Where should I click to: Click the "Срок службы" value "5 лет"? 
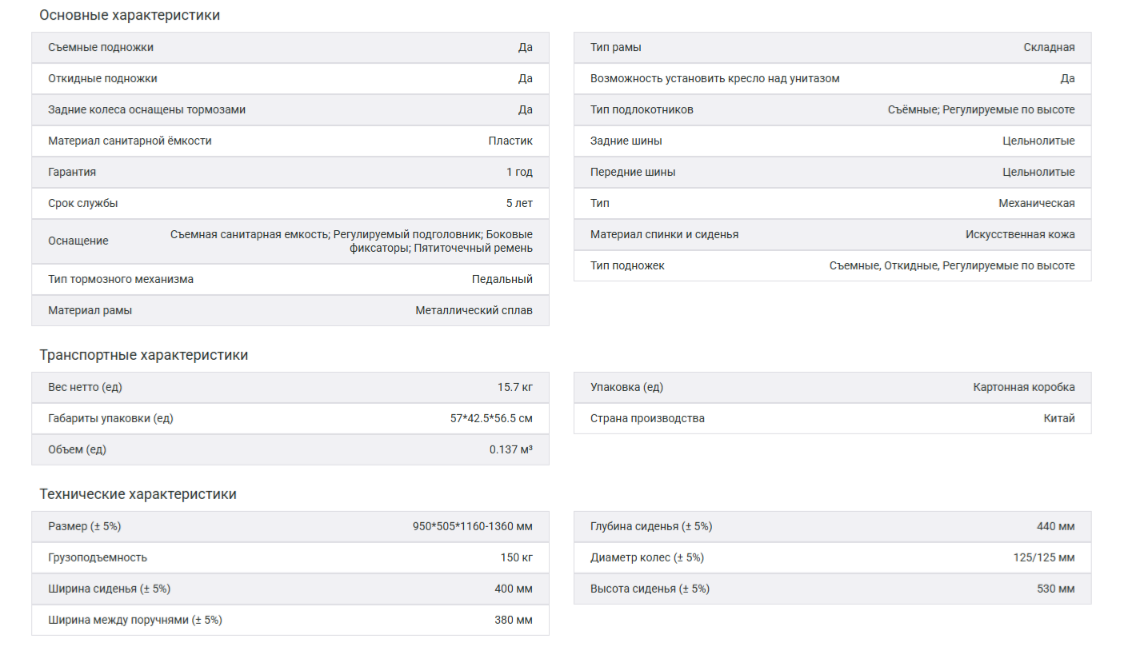[x=519, y=203]
